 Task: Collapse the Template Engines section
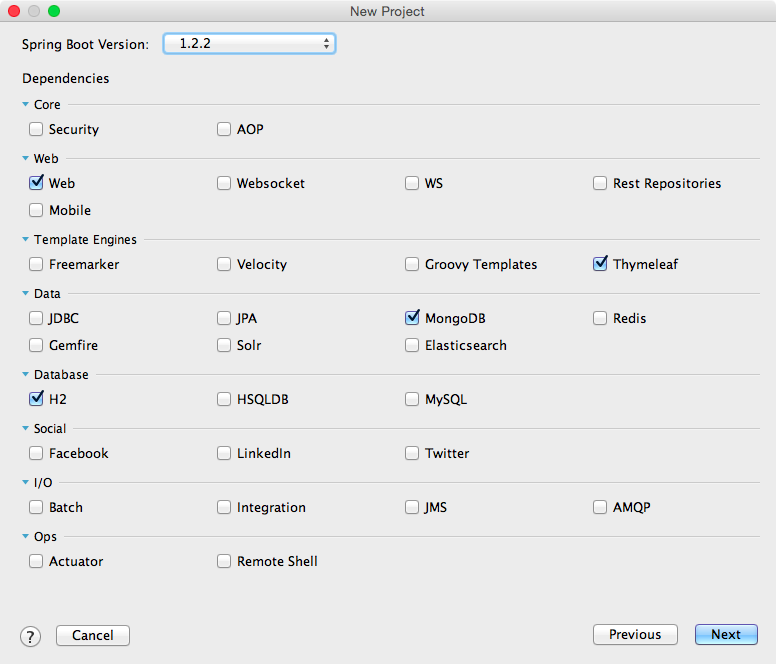coord(25,239)
